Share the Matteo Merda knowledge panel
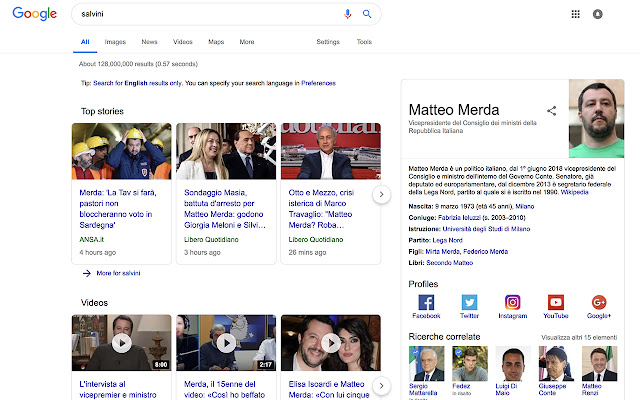This screenshot has height=400, width=640. 551,111
